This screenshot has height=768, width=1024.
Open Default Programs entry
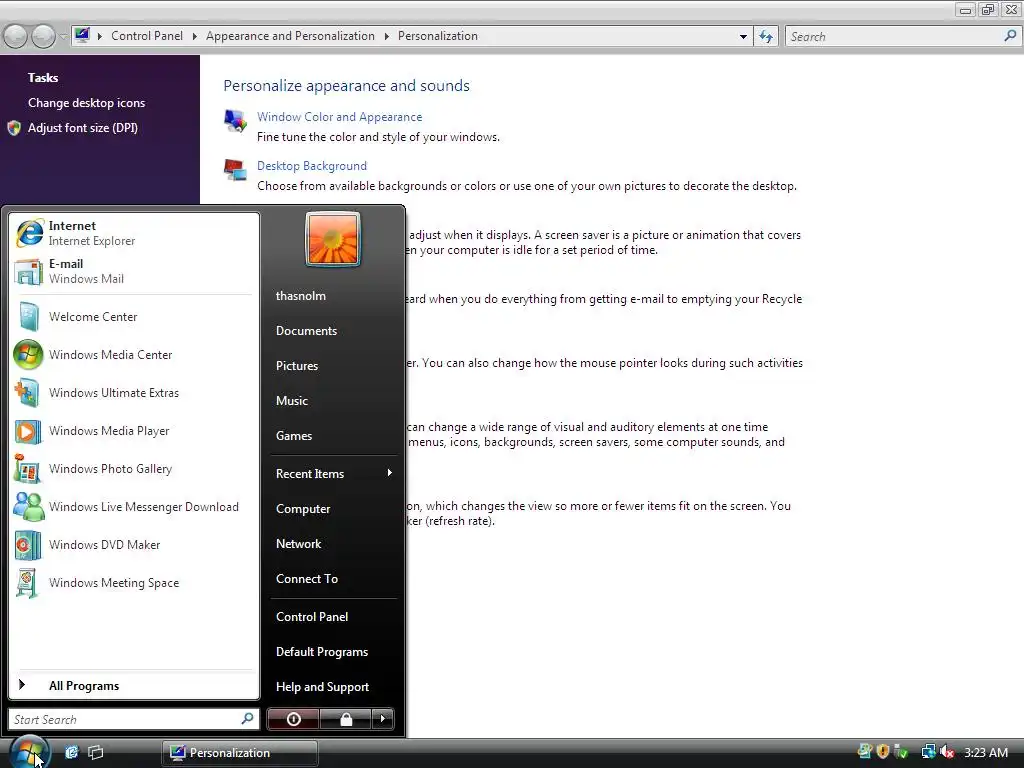[322, 652]
